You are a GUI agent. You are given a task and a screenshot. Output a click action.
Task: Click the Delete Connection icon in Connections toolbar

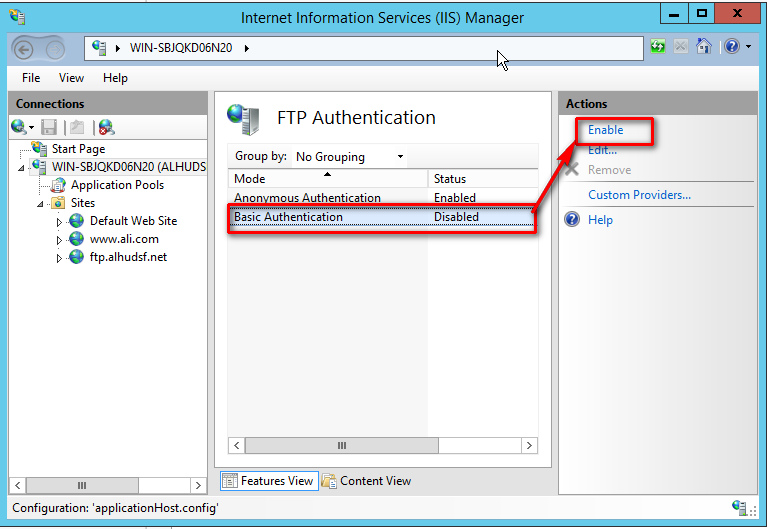[105, 127]
